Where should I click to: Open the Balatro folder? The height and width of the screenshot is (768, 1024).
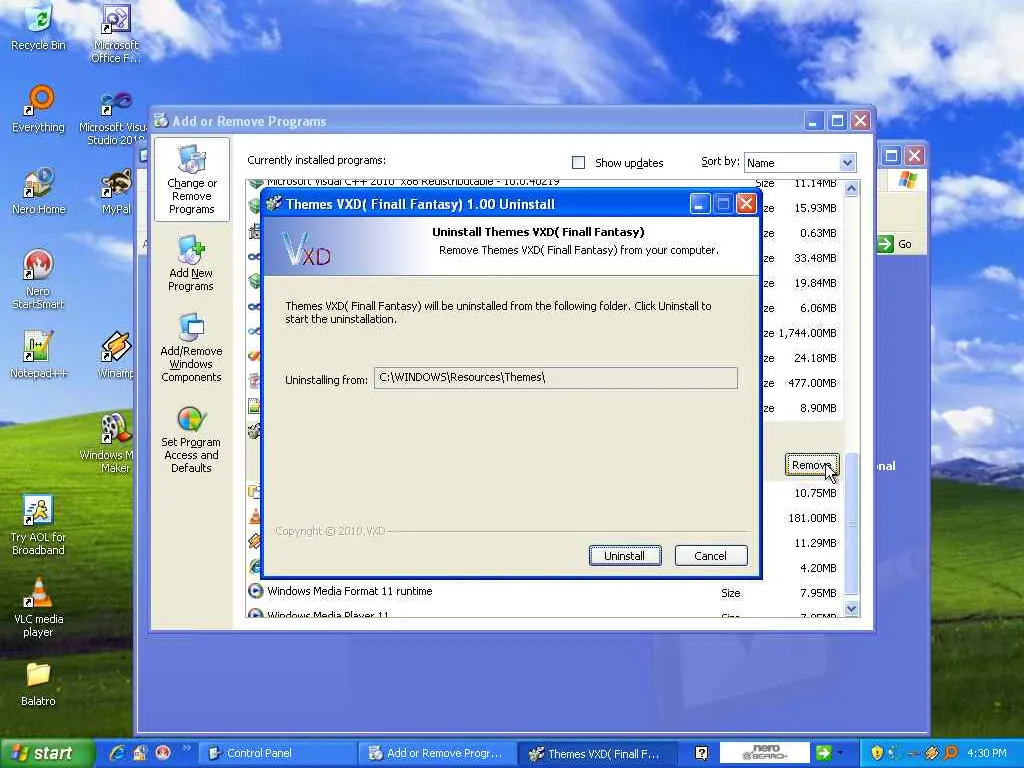pos(39,684)
